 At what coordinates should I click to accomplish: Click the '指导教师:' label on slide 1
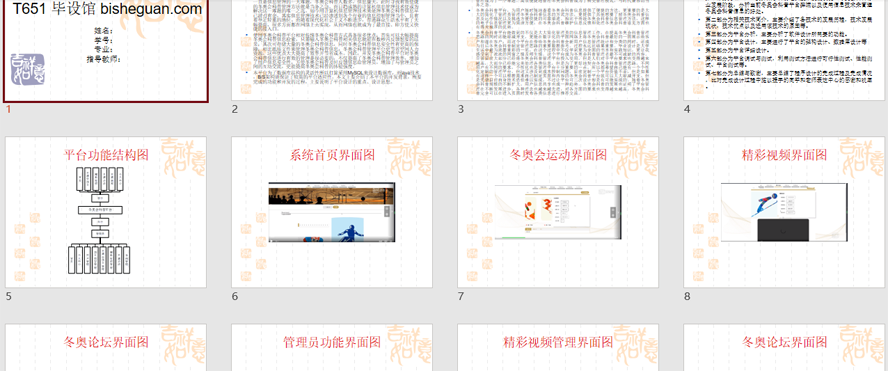pos(104,59)
